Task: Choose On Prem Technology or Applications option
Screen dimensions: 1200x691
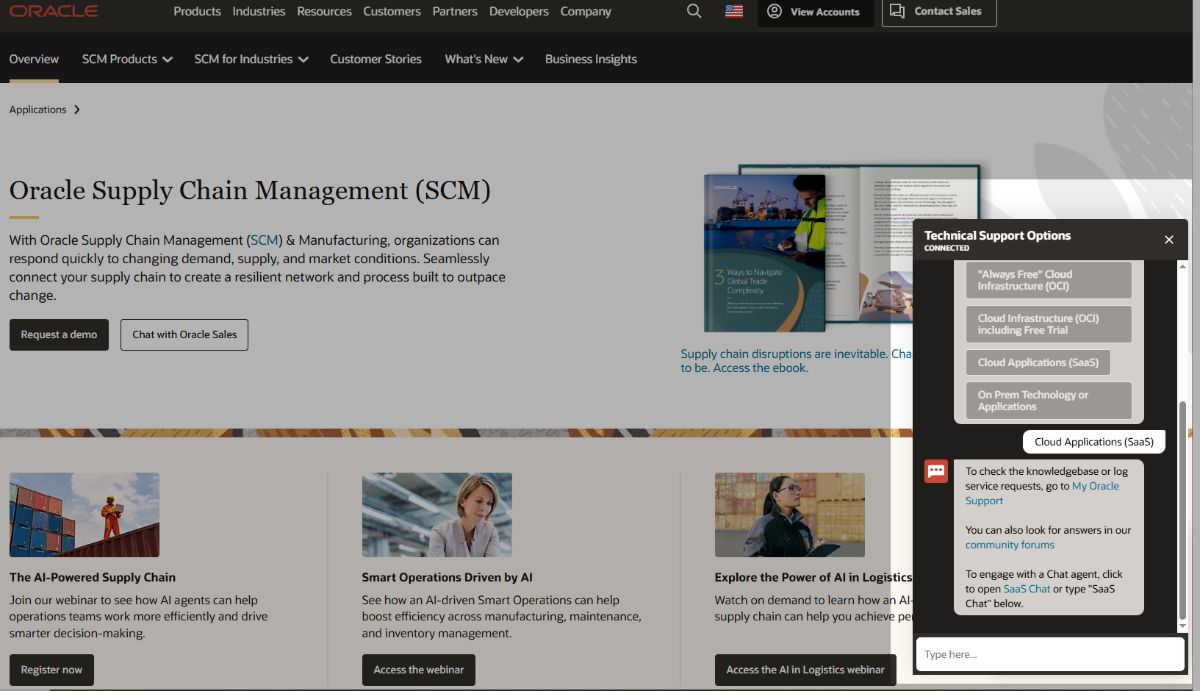Action: (1048, 401)
